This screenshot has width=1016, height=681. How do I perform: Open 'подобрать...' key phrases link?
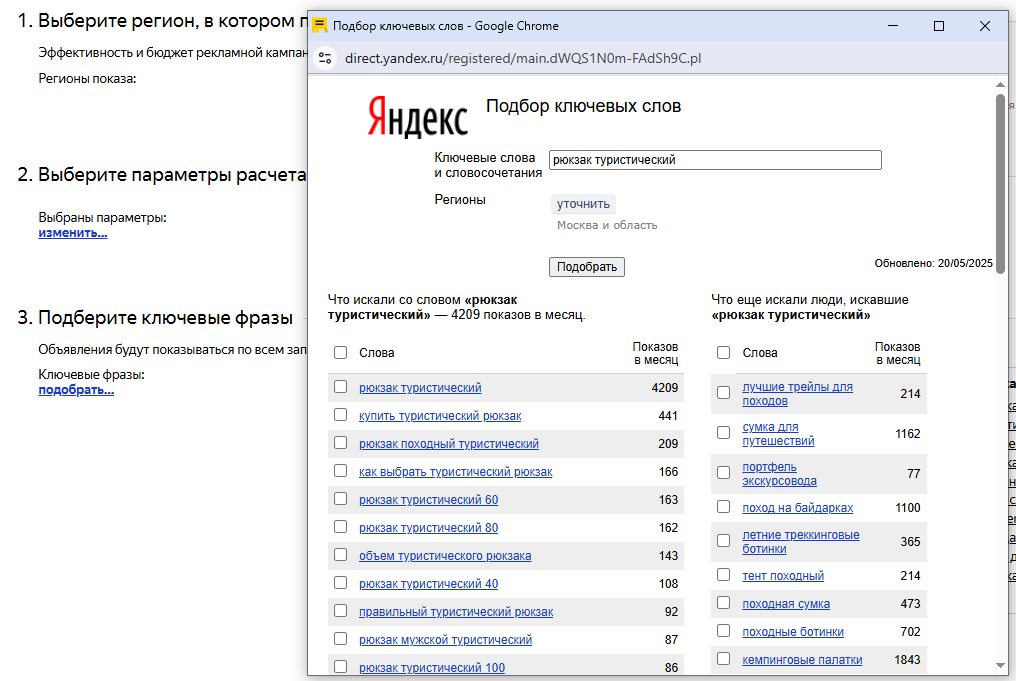(x=76, y=390)
